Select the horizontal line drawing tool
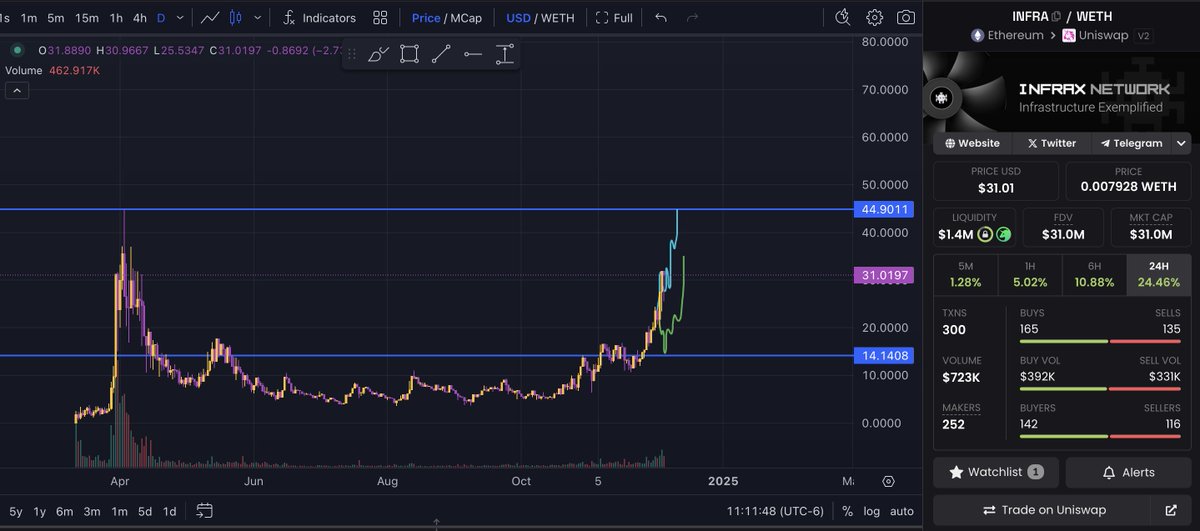This screenshot has height=531, width=1200. (x=473, y=55)
